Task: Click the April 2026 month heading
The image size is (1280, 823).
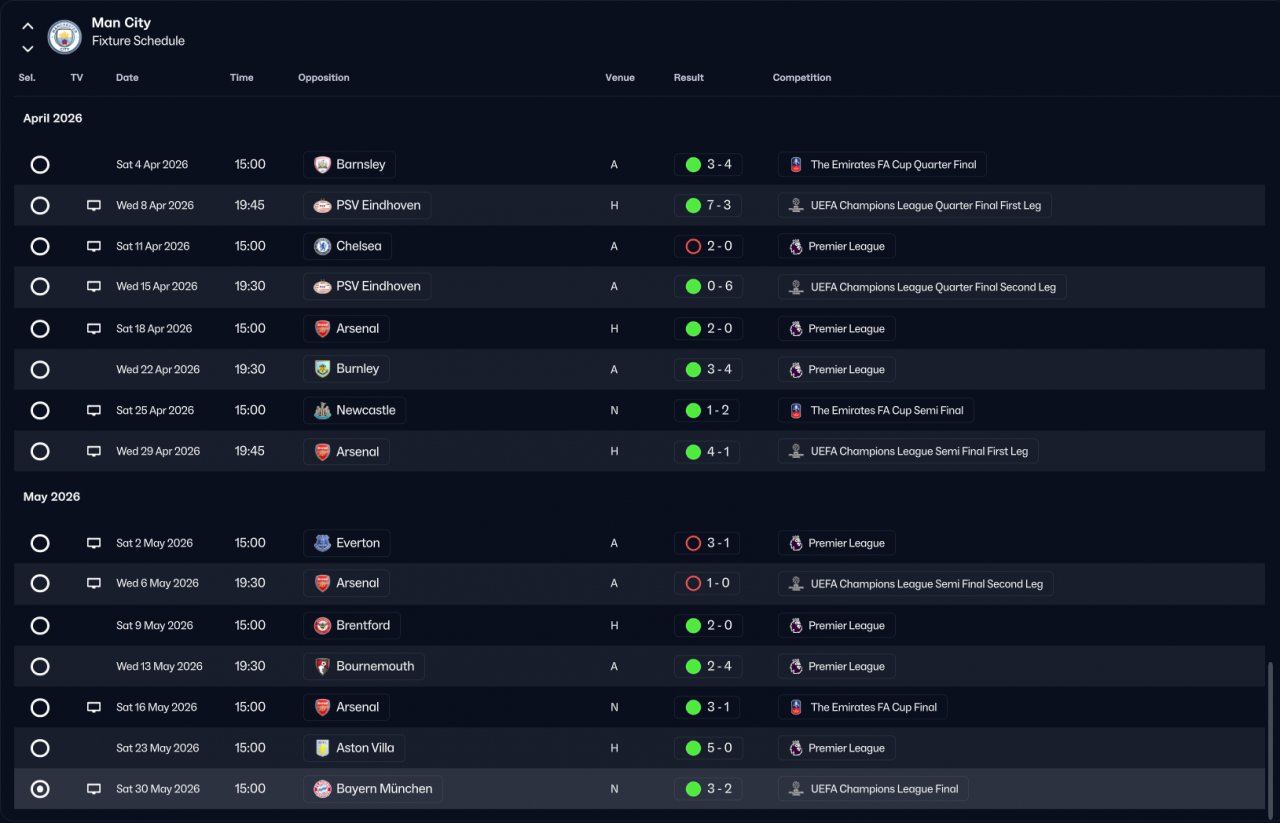Action: [53, 118]
